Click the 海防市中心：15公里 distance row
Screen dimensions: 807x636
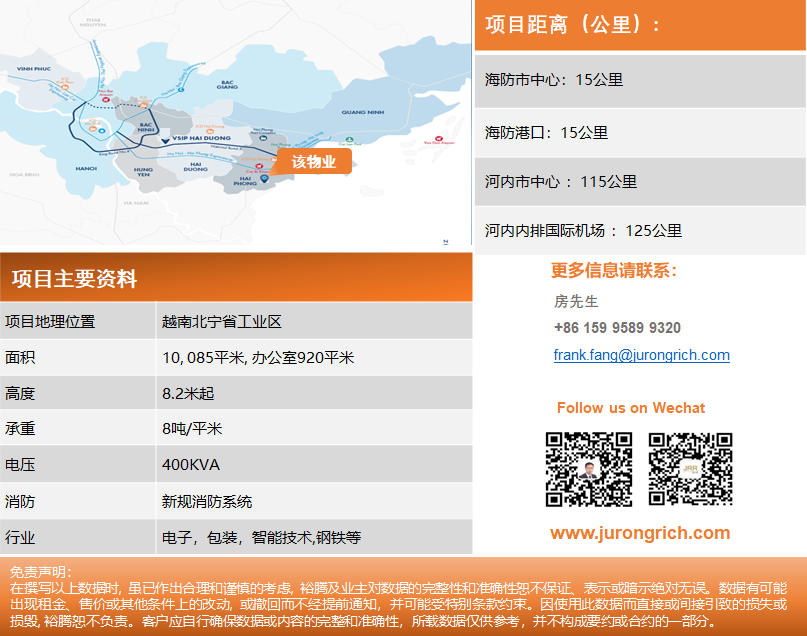click(640, 80)
